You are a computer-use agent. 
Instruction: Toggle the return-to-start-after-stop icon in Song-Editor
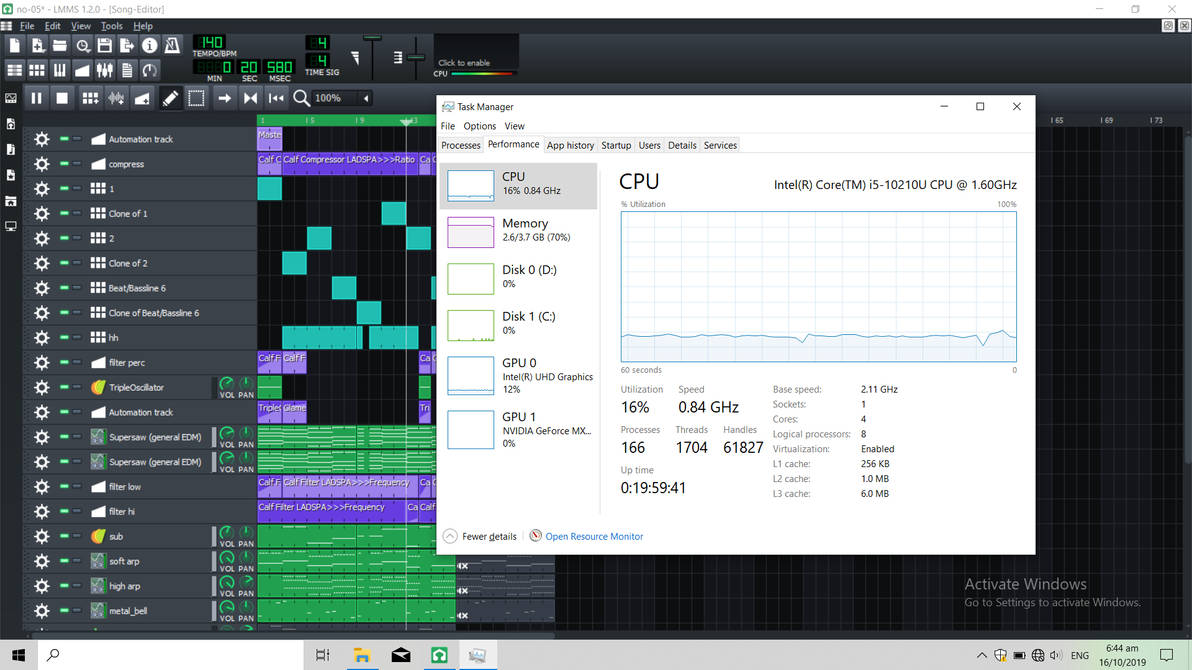(x=276, y=98)
